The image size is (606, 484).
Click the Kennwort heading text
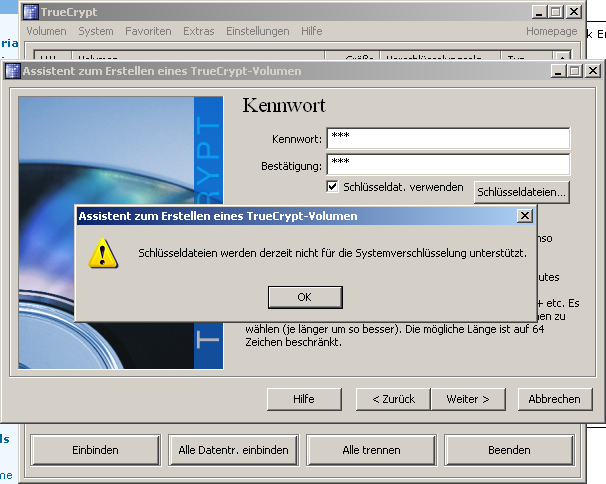pyautogui.click(x=284, y=105)
